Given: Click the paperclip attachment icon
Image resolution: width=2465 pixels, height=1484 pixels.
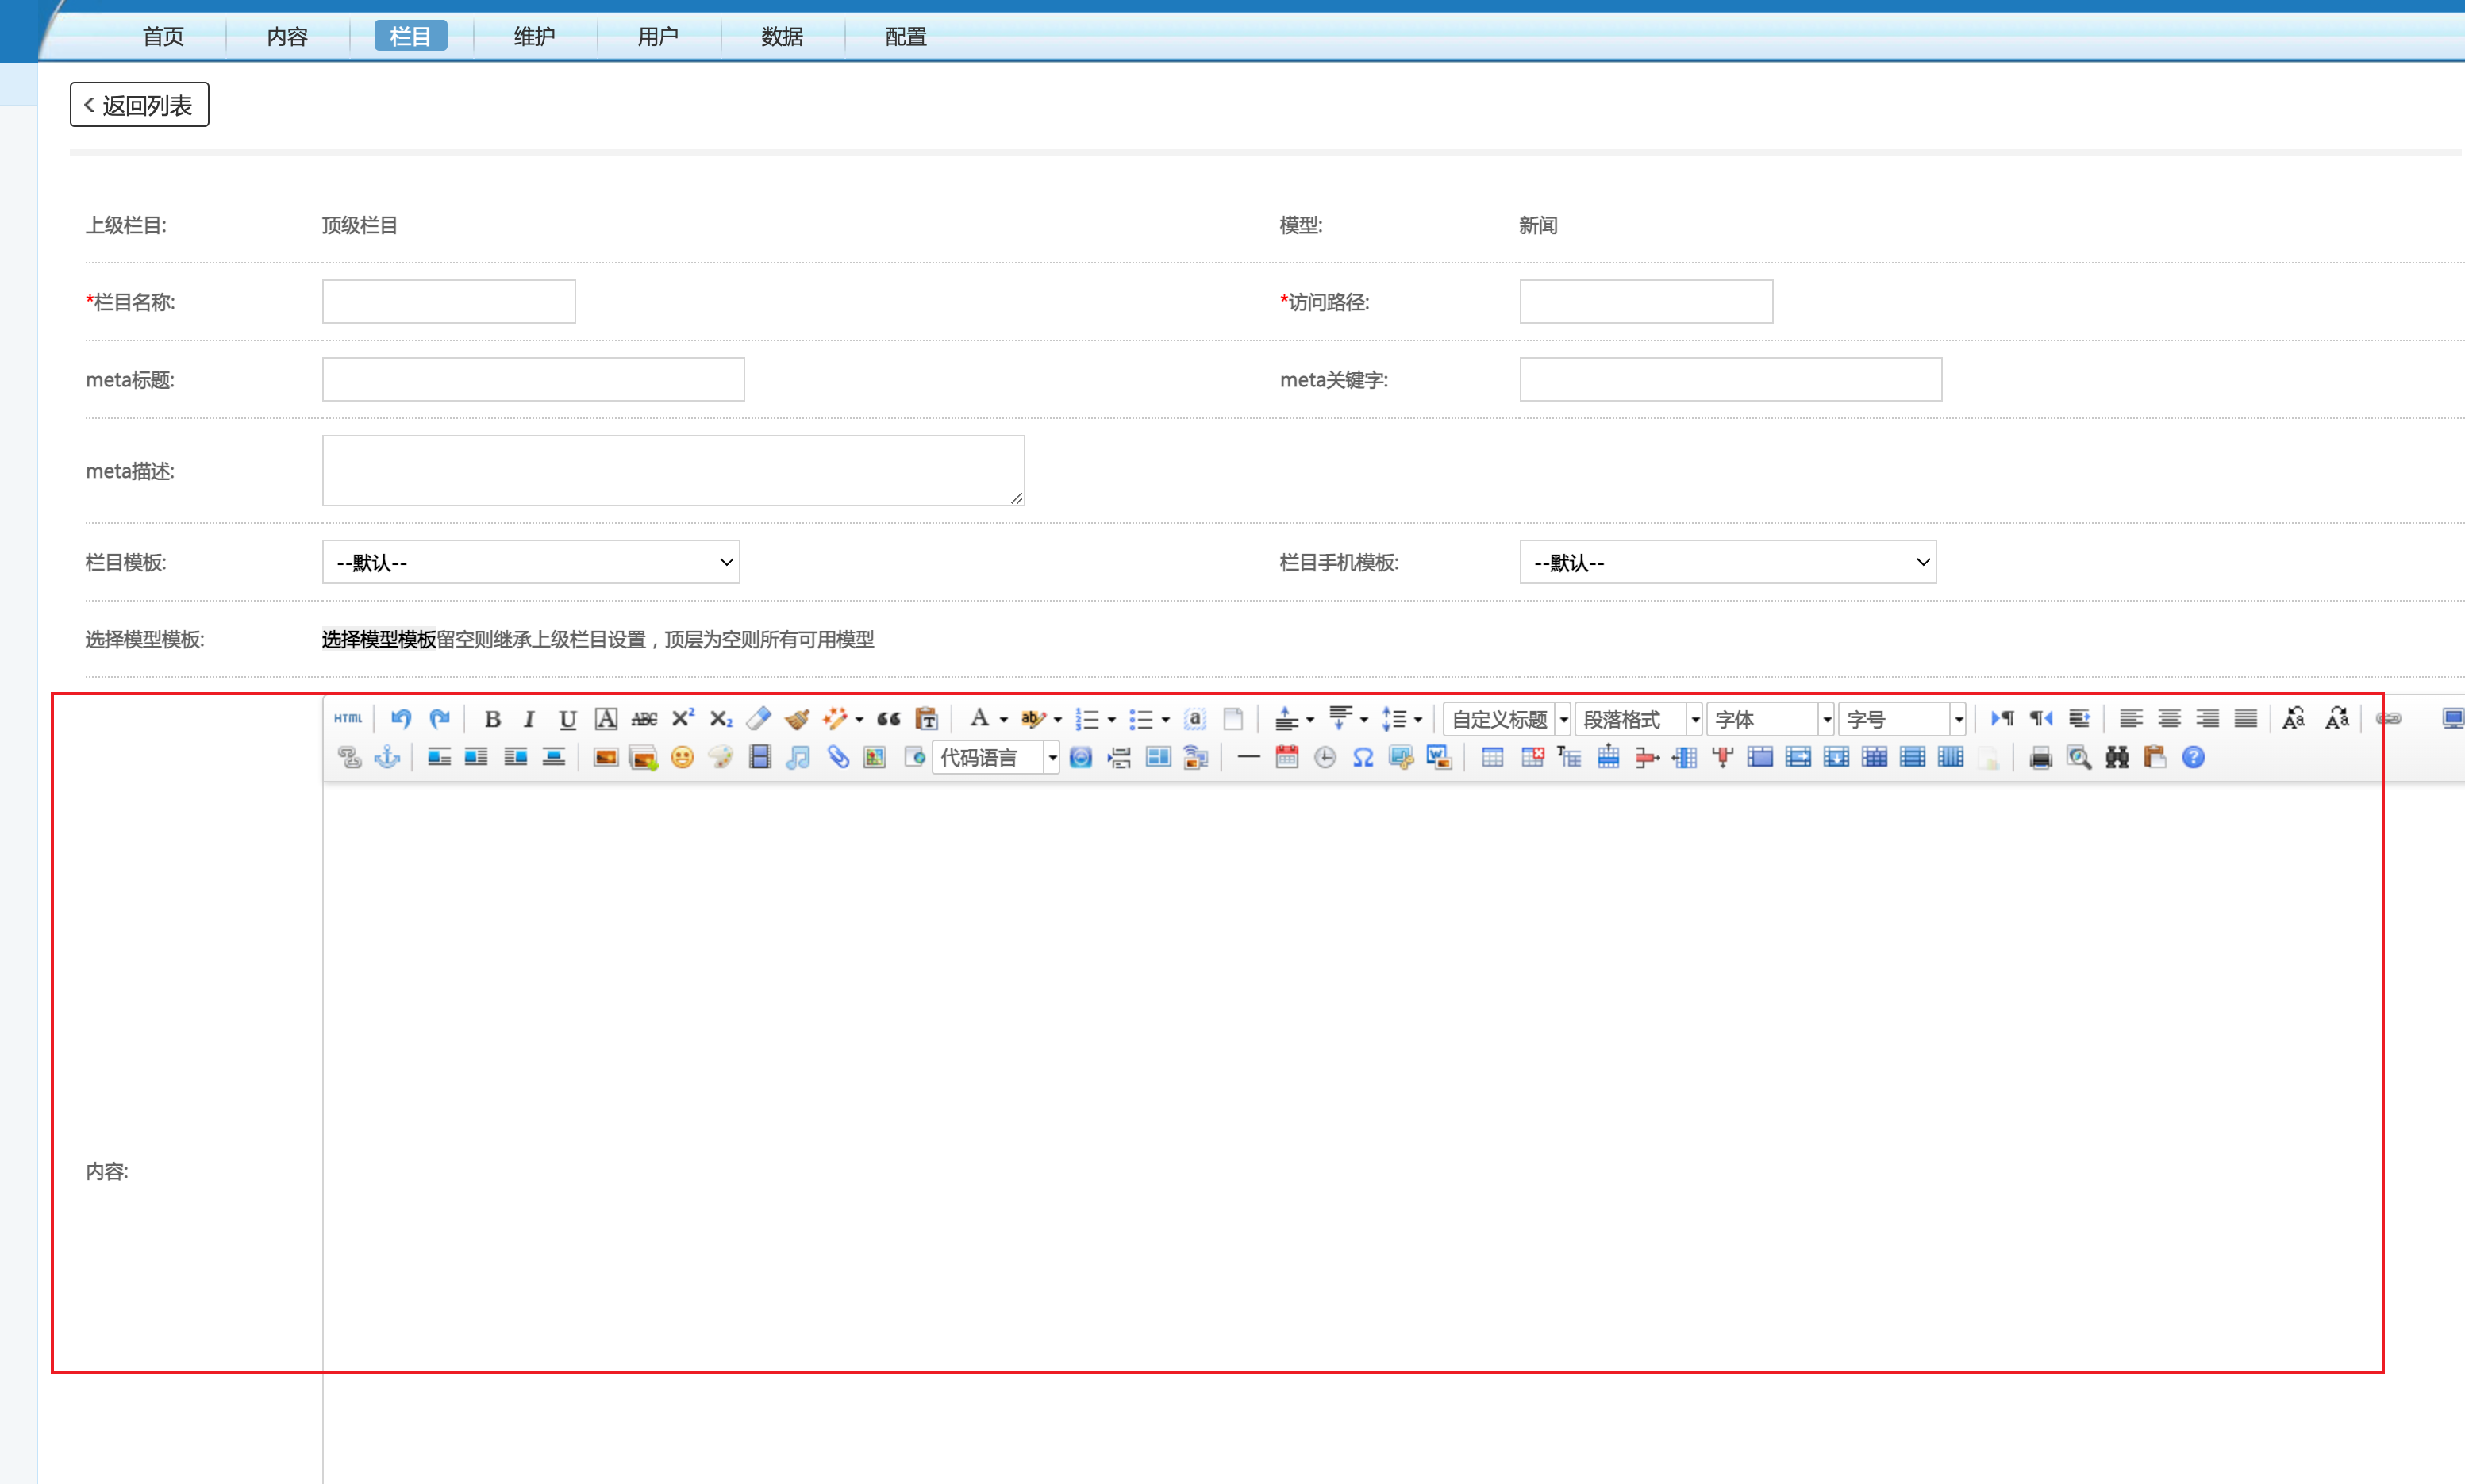Looking at the screenshot, I should tap(837, 757).
